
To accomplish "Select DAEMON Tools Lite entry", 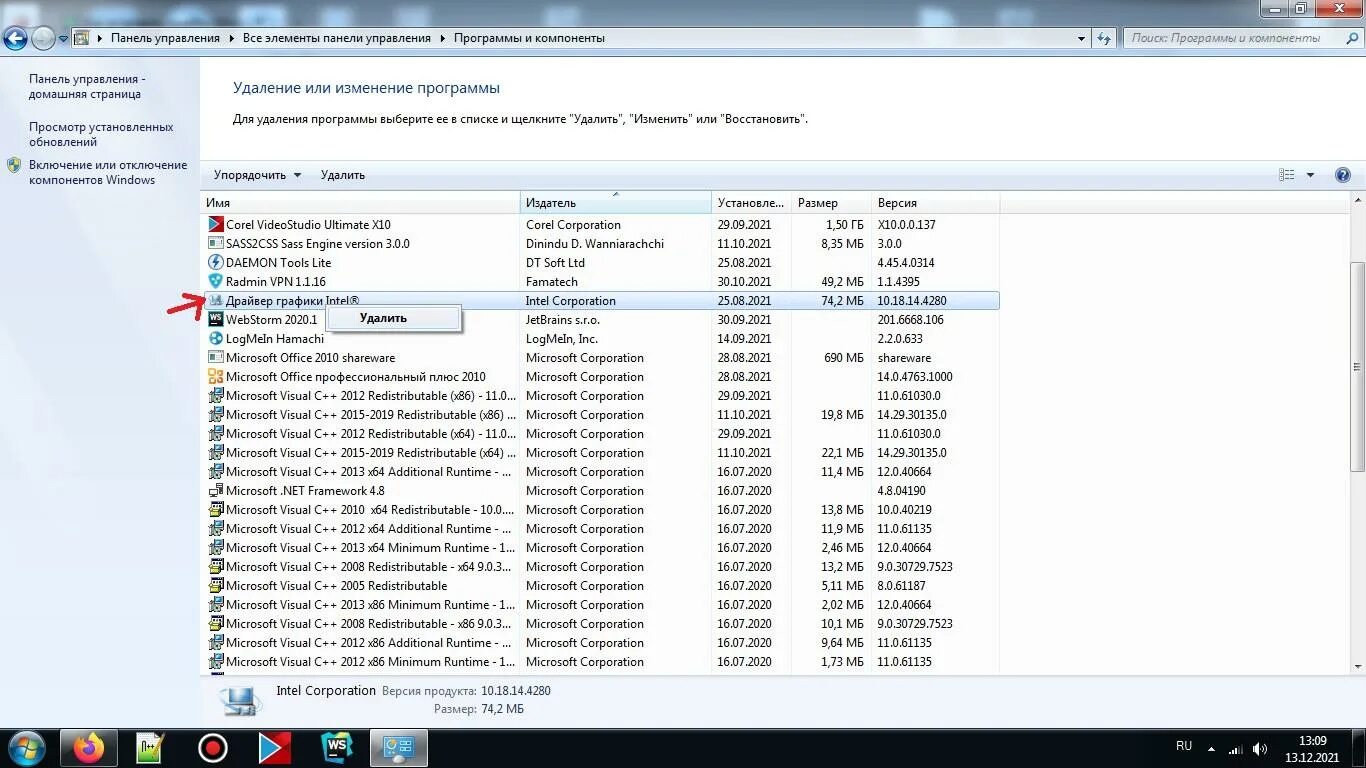I will (601, 263).
